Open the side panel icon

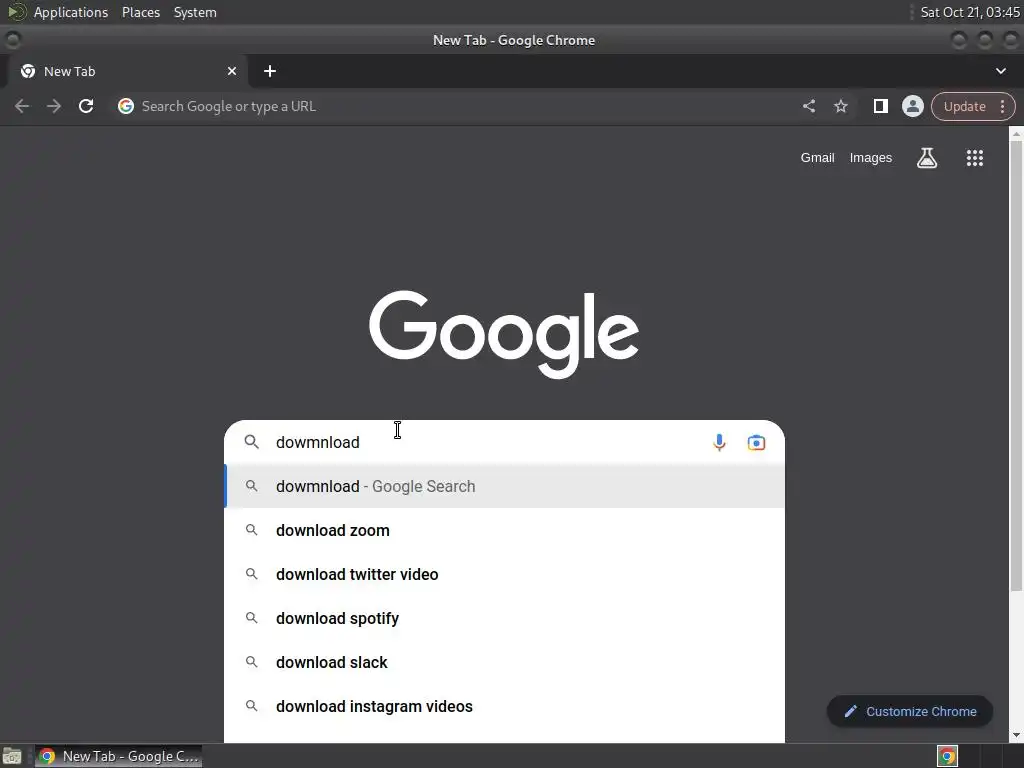[x=880, y=106]
